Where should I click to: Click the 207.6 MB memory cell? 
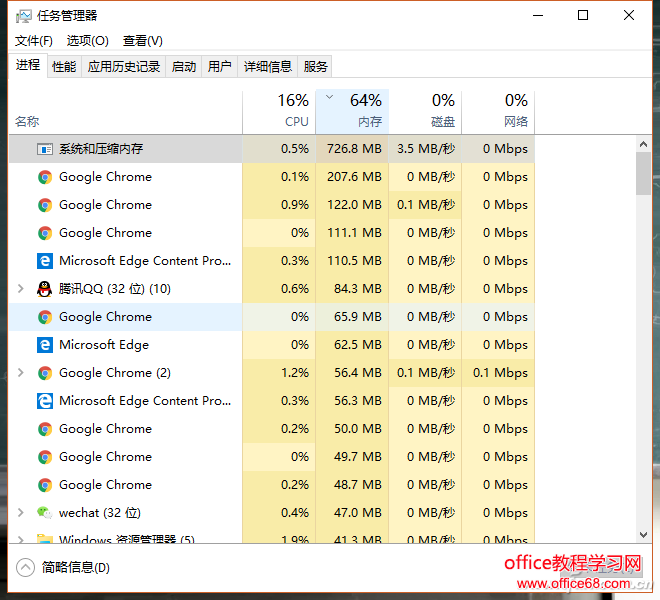point(352,177)
